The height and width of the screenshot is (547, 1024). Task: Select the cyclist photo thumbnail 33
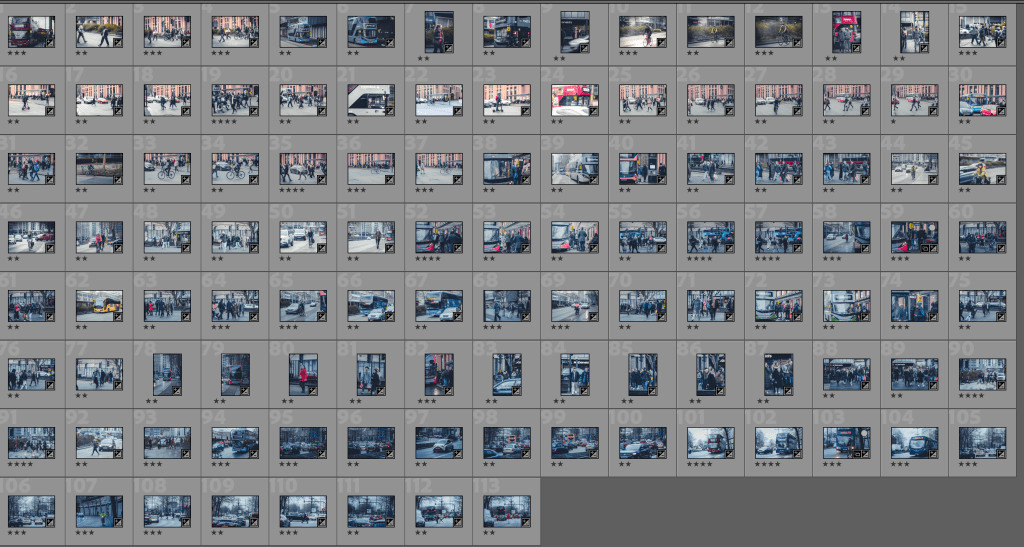coord(167,168)
